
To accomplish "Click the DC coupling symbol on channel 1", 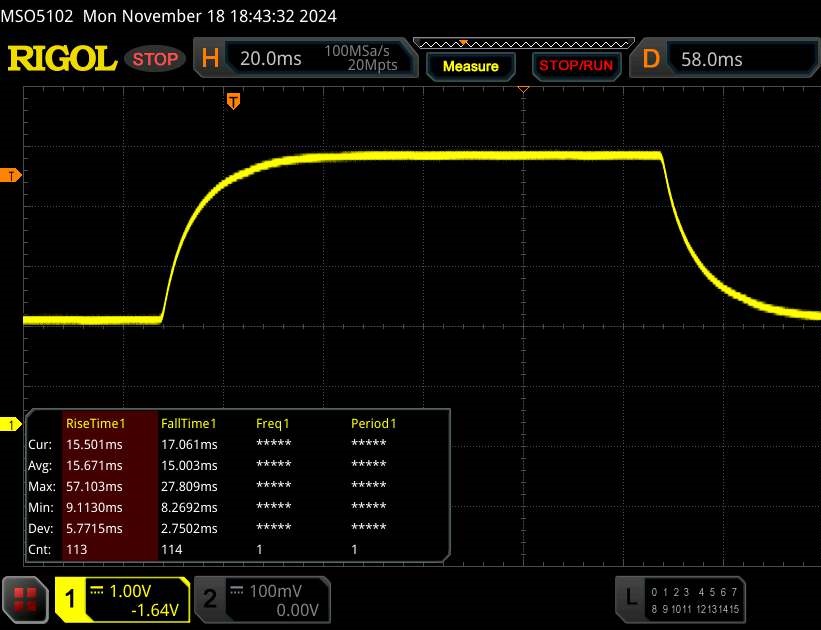I will click(96, 591).
